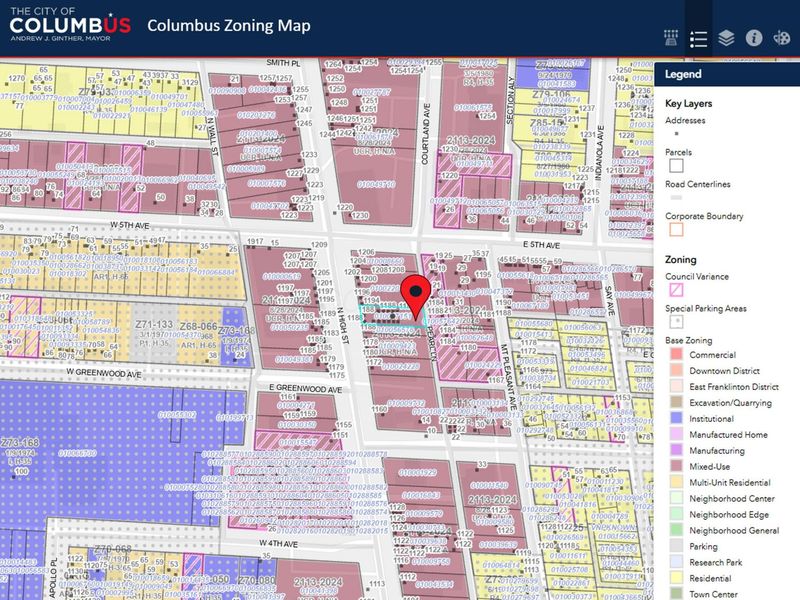Click the W GREENWOOD AVE street label

click(x=104, y=373)
